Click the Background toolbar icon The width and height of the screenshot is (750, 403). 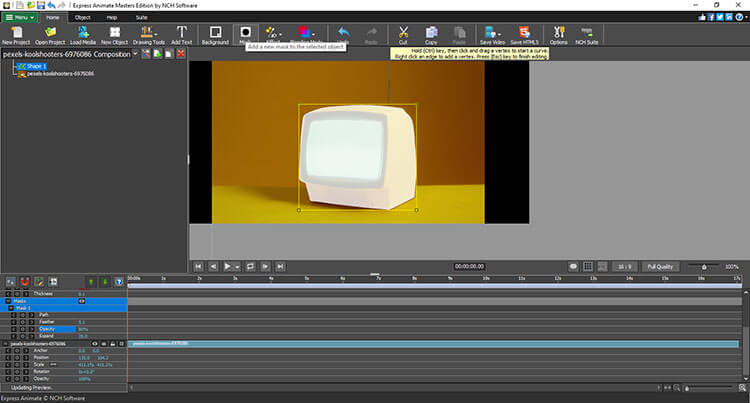pyautogui.click(x=215, y=35)
